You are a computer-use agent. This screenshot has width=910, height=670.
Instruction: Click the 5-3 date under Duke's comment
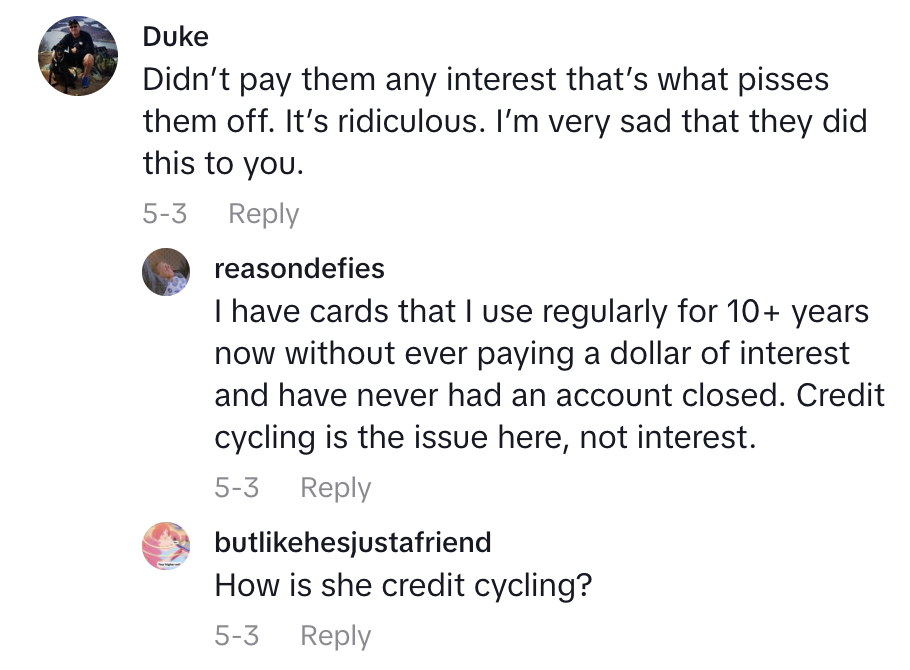(164, 214)
